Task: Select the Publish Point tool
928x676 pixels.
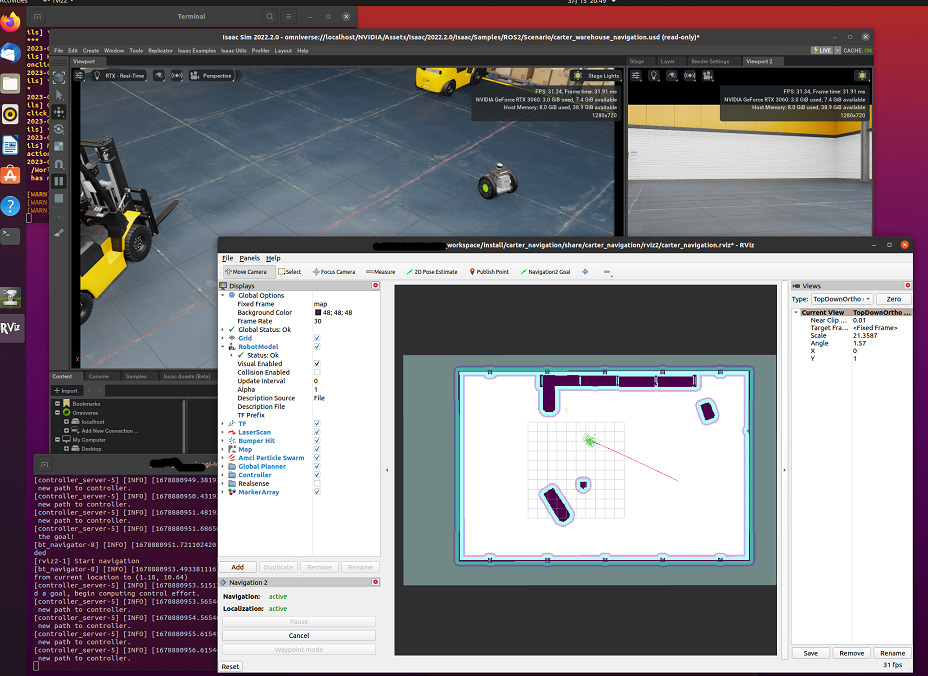Action: point(490,271)
